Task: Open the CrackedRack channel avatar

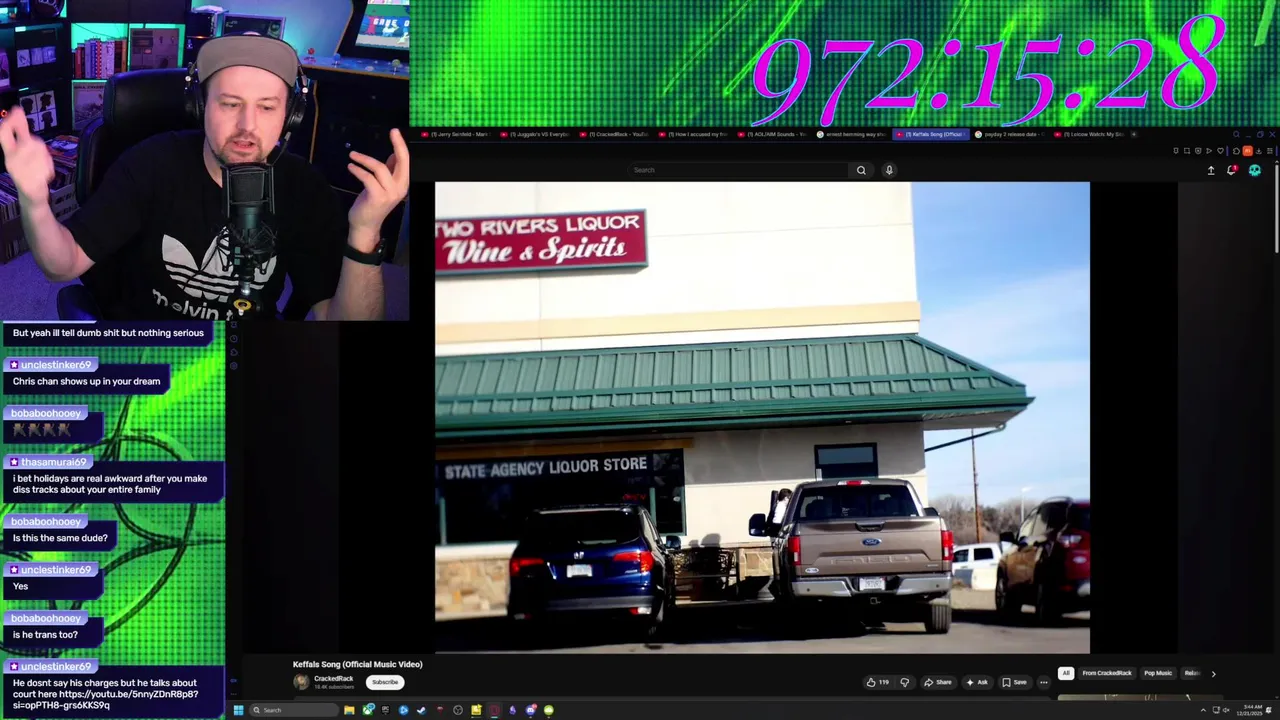Action: coord(301,682)
